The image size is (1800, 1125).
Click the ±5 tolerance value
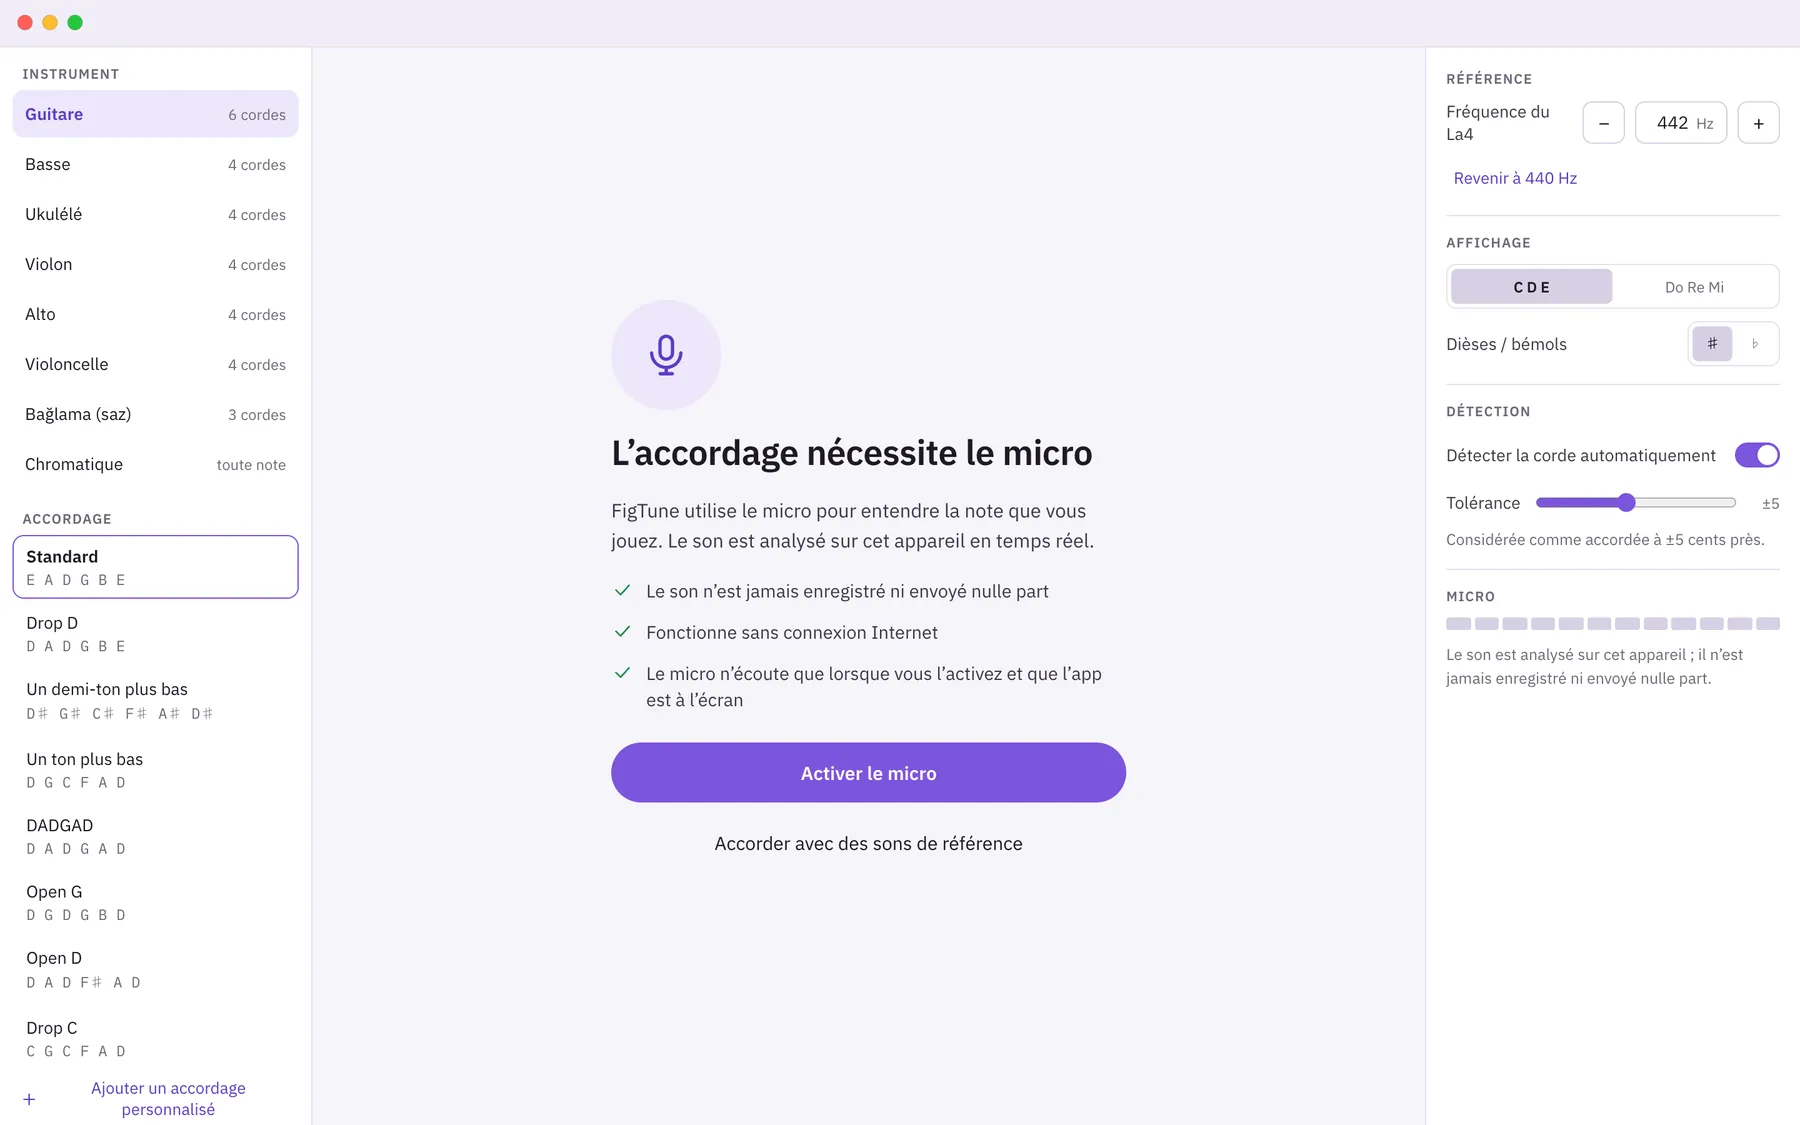pyautogui.click(x=1770, y=503)
